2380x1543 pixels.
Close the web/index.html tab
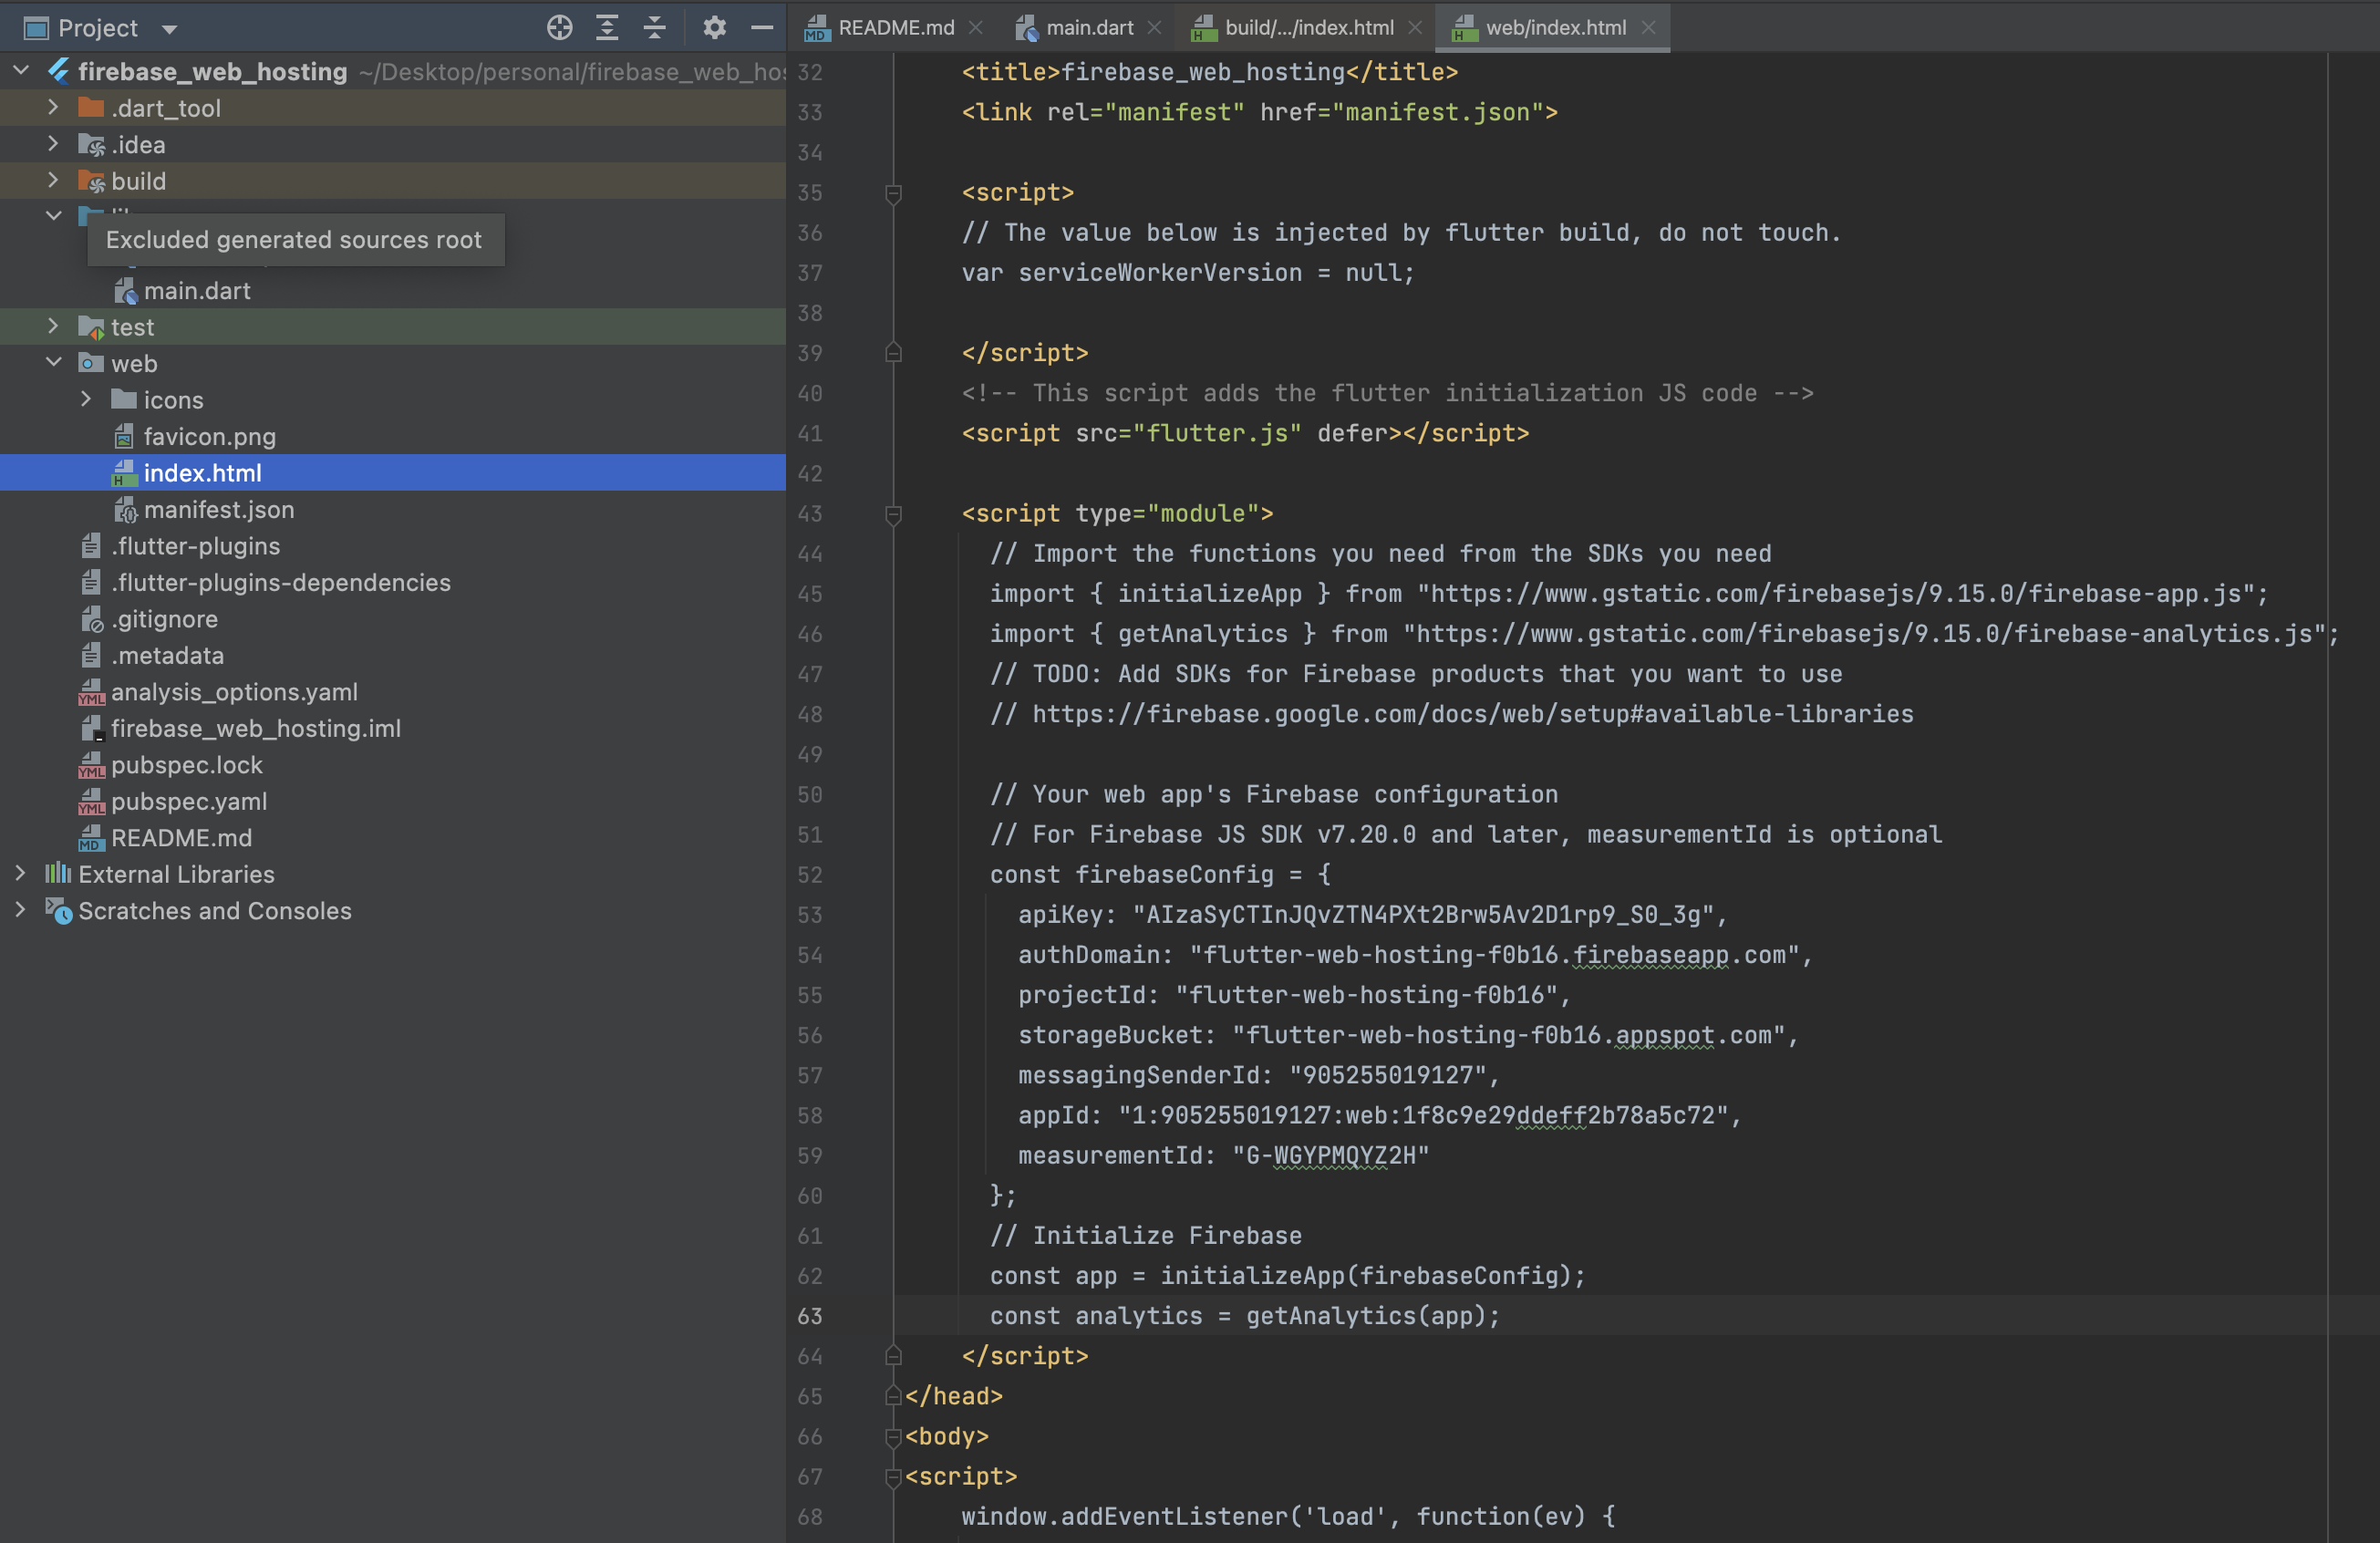[1649, 28]
